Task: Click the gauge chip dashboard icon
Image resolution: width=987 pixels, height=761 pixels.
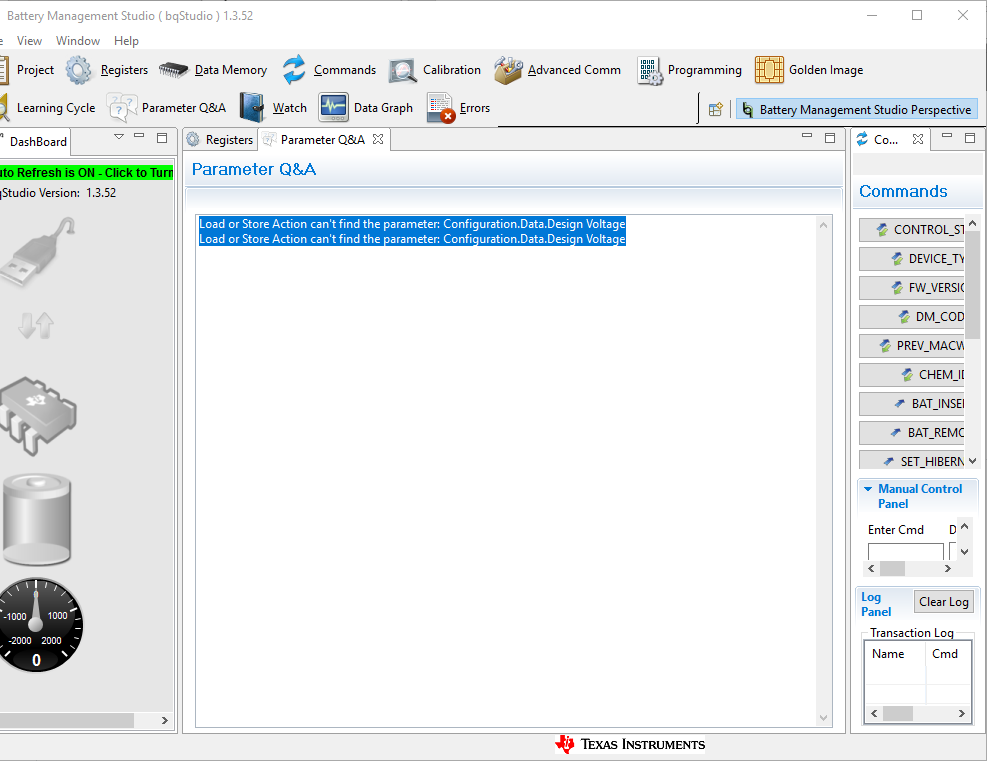Action: (38, 416)
